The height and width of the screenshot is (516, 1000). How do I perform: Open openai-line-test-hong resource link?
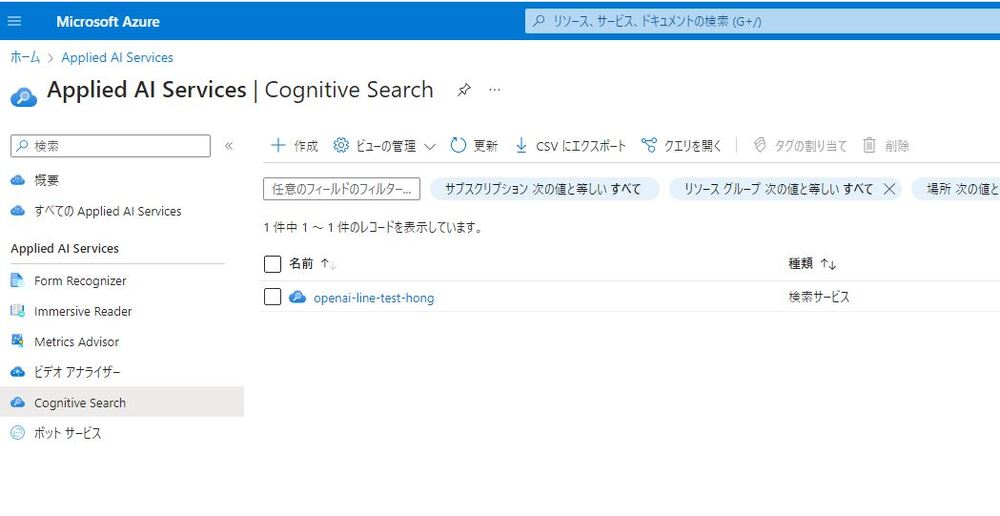point(374,298)
